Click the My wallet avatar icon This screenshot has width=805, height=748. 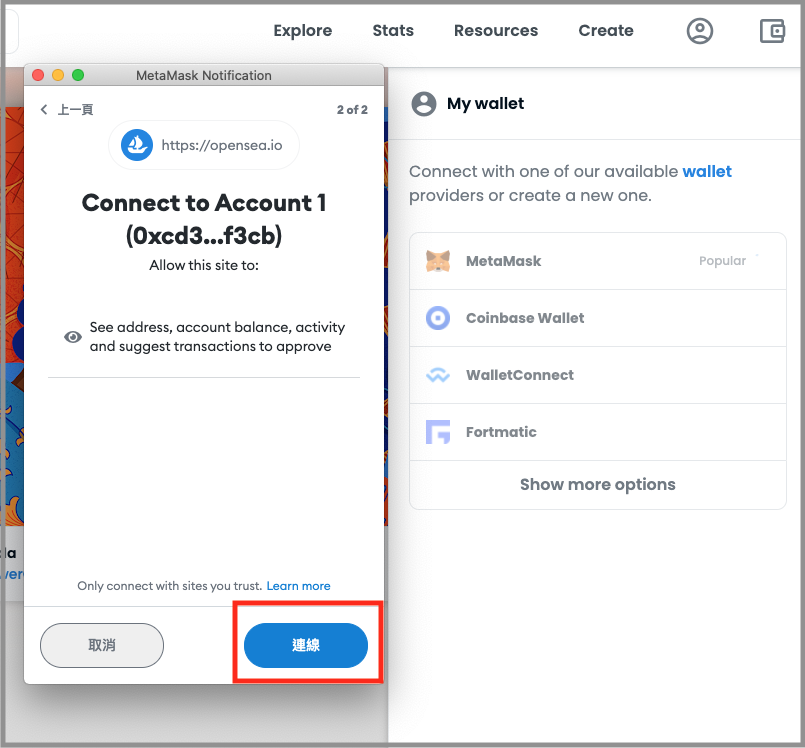click(x=424, y=104)
